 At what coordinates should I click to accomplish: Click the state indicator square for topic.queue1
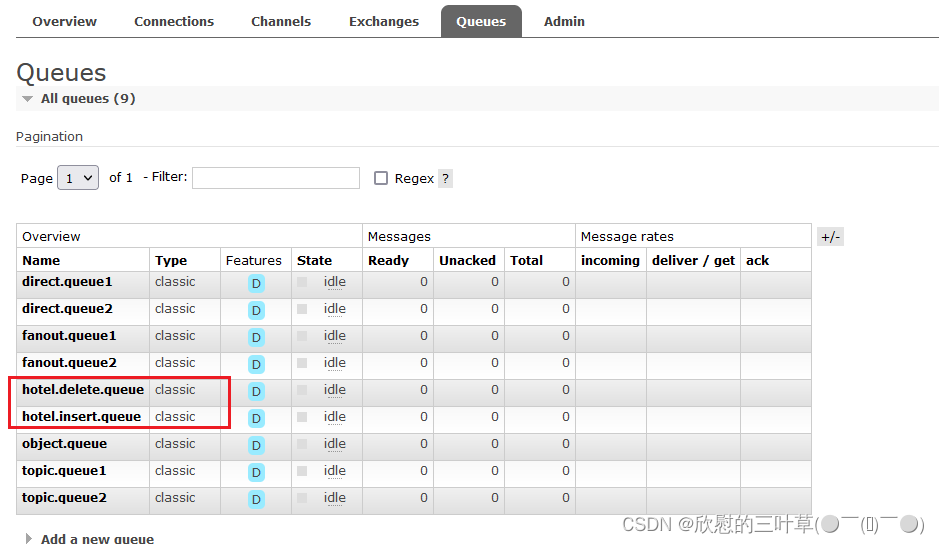tap(302, 471)
